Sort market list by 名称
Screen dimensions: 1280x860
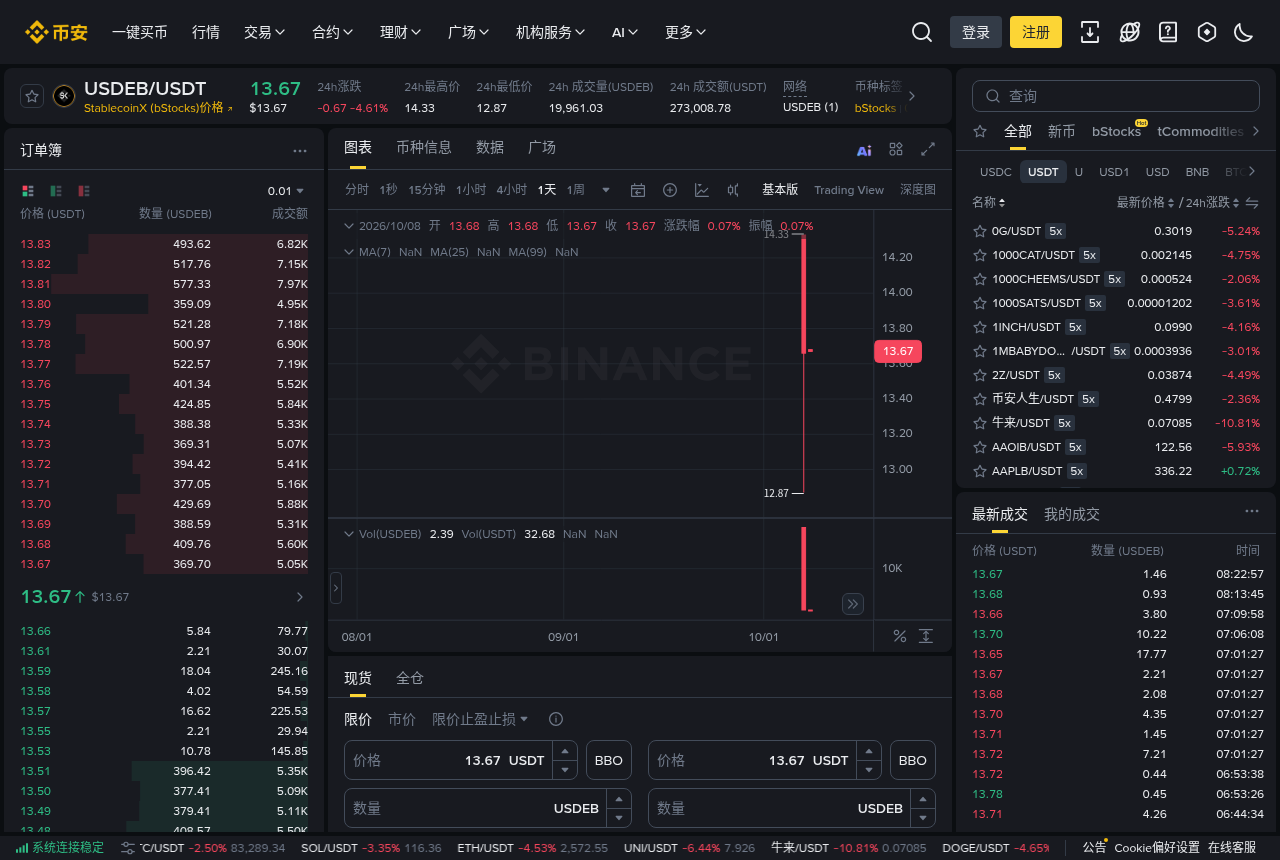point(989,202)
